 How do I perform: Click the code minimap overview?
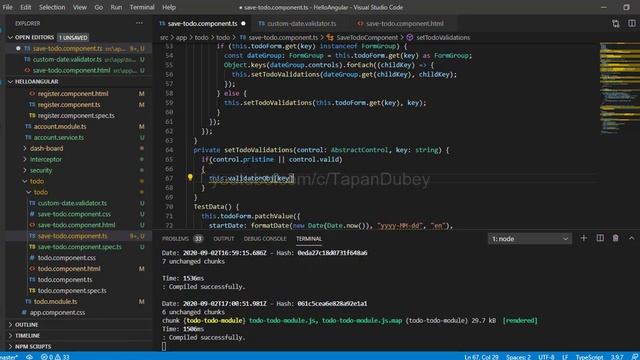[x=620, y=88]
